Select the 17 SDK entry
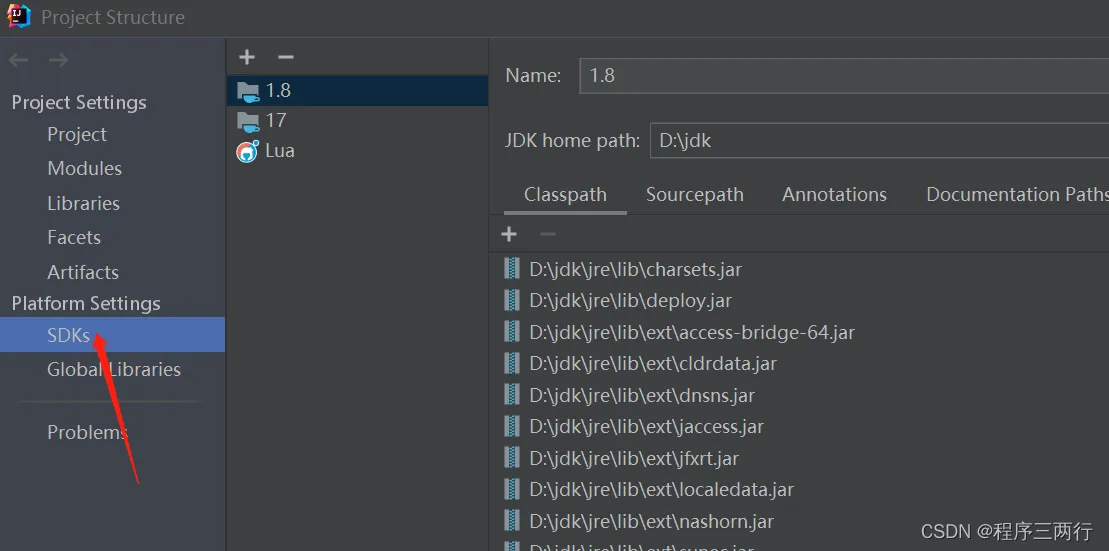Image resolution: width=1109 pixels, height=551 pixels. coord(357,121)
